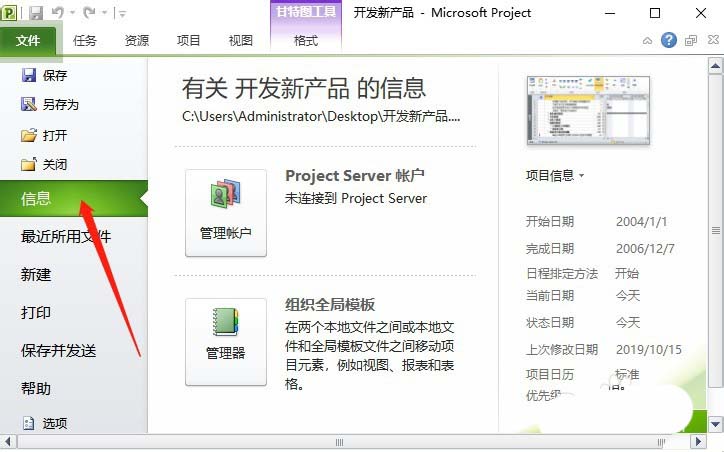Screen dimensions: 724x452
Task: Switch to the 资源 ribbon tab
Action: pyautogui.click(x=137, y=41)
